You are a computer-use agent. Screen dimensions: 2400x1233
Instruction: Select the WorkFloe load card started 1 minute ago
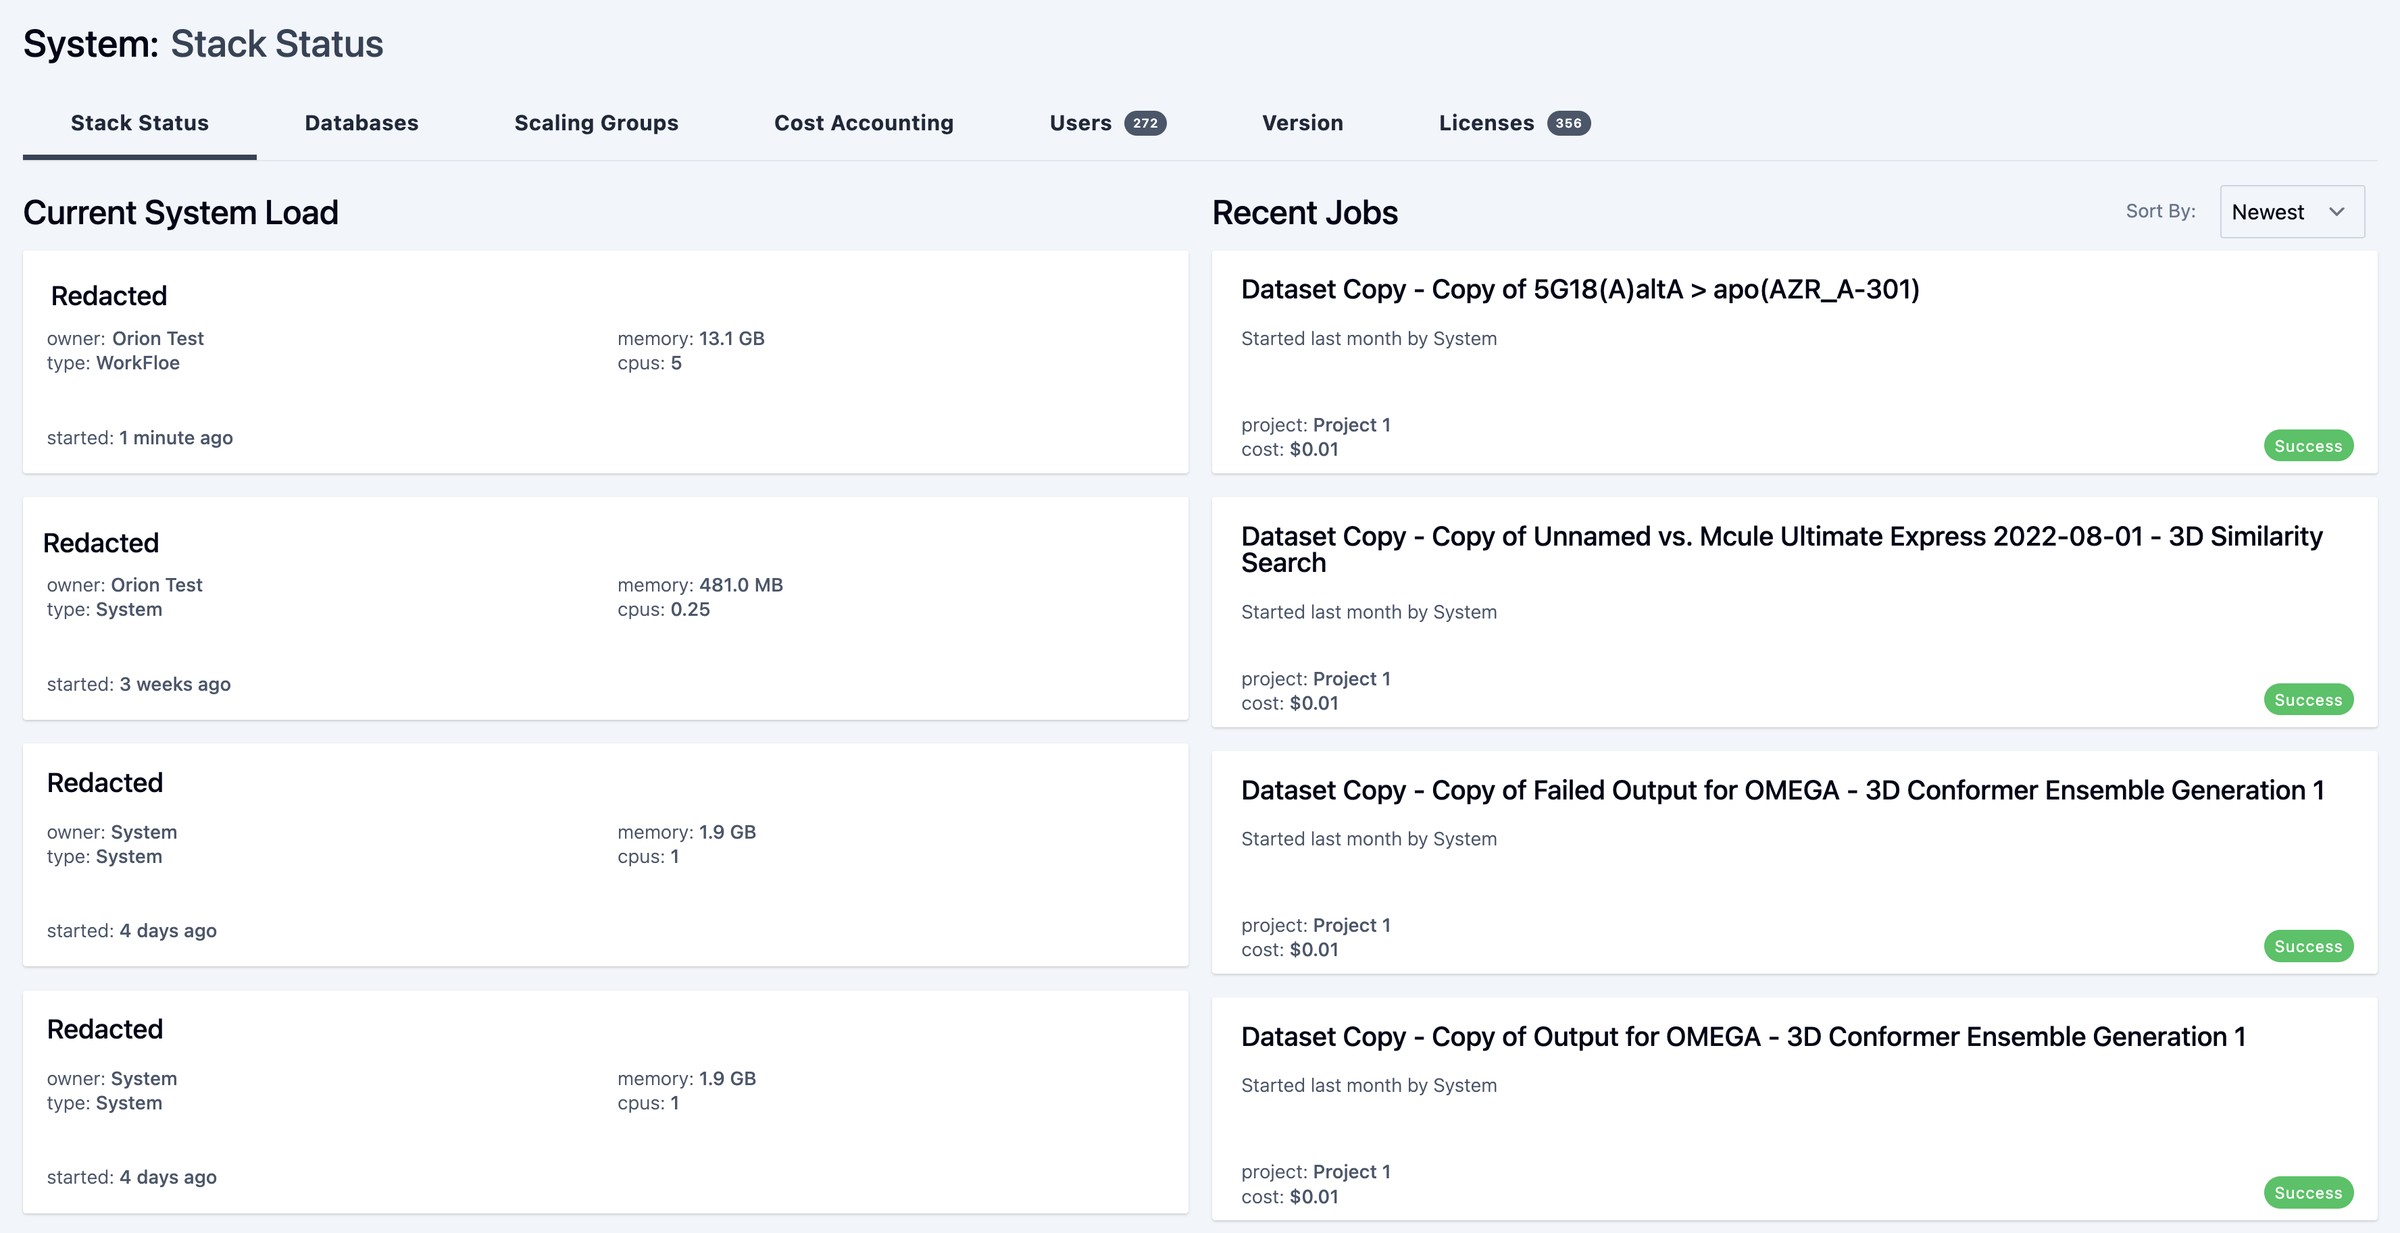coord(605,362)
